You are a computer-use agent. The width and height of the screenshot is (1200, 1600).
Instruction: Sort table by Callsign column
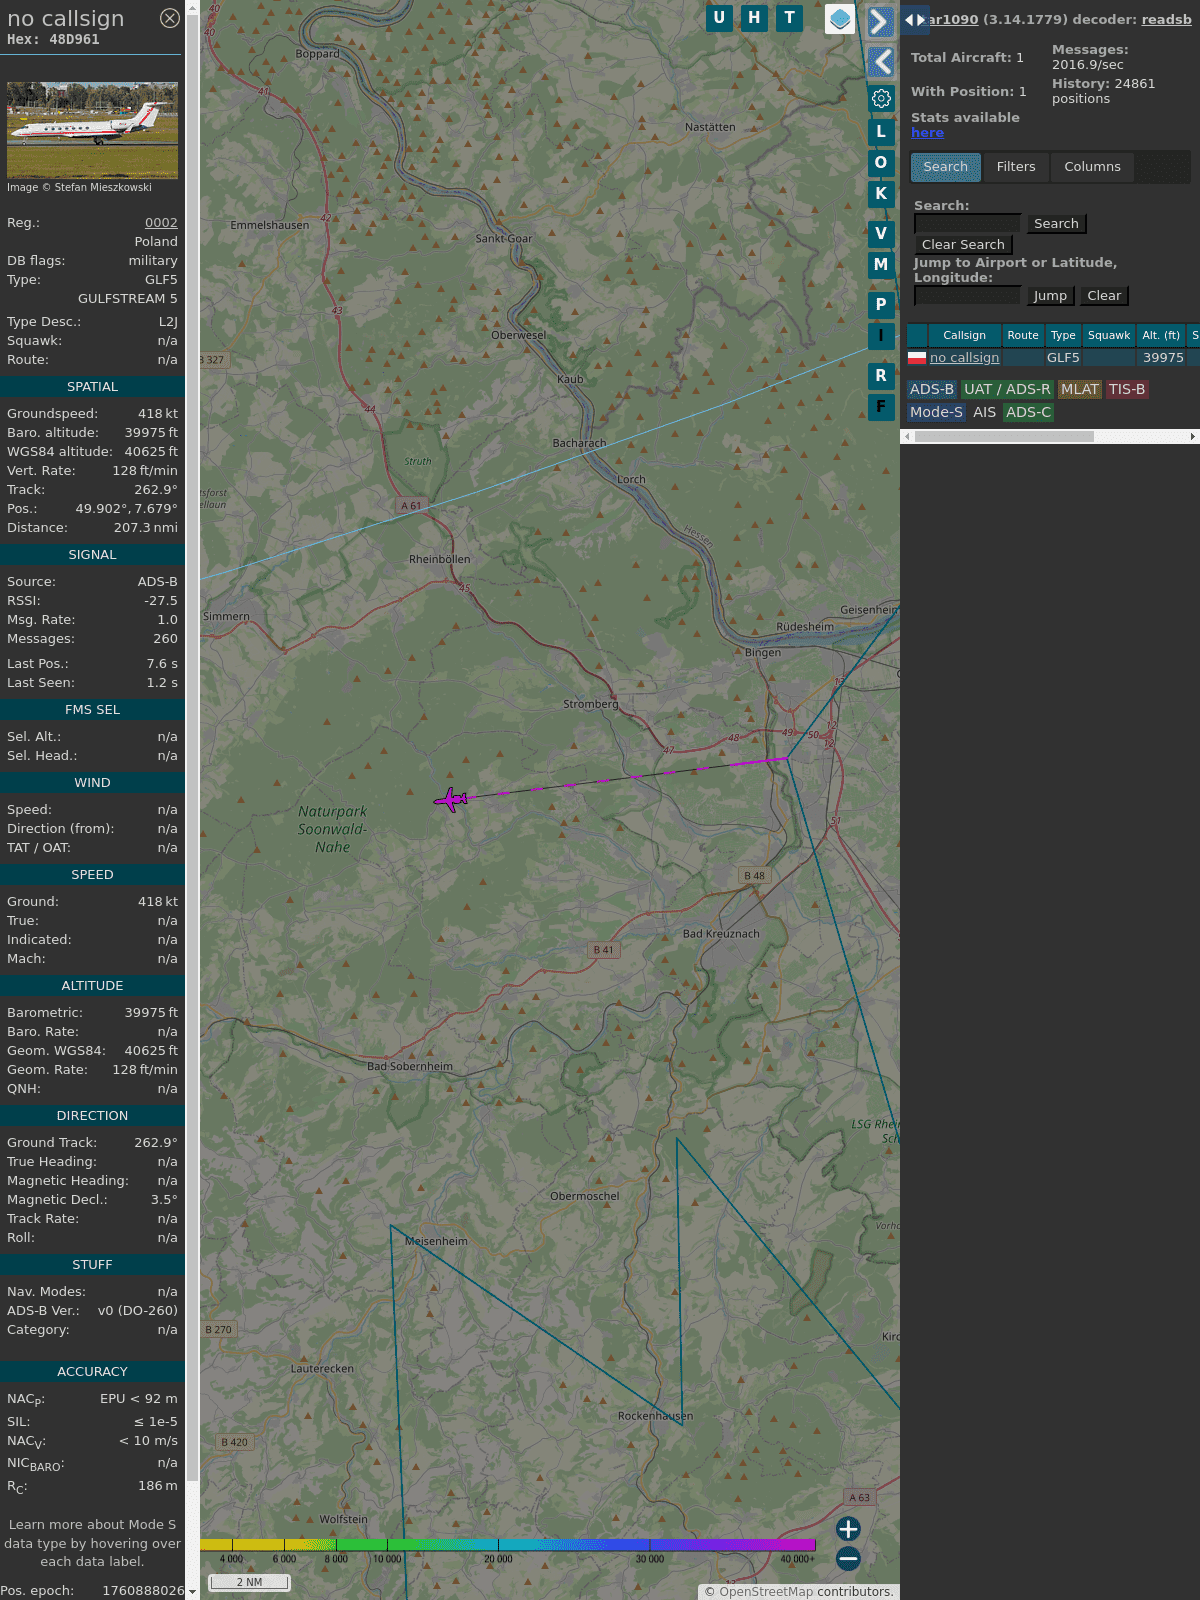tap(964, 336)
